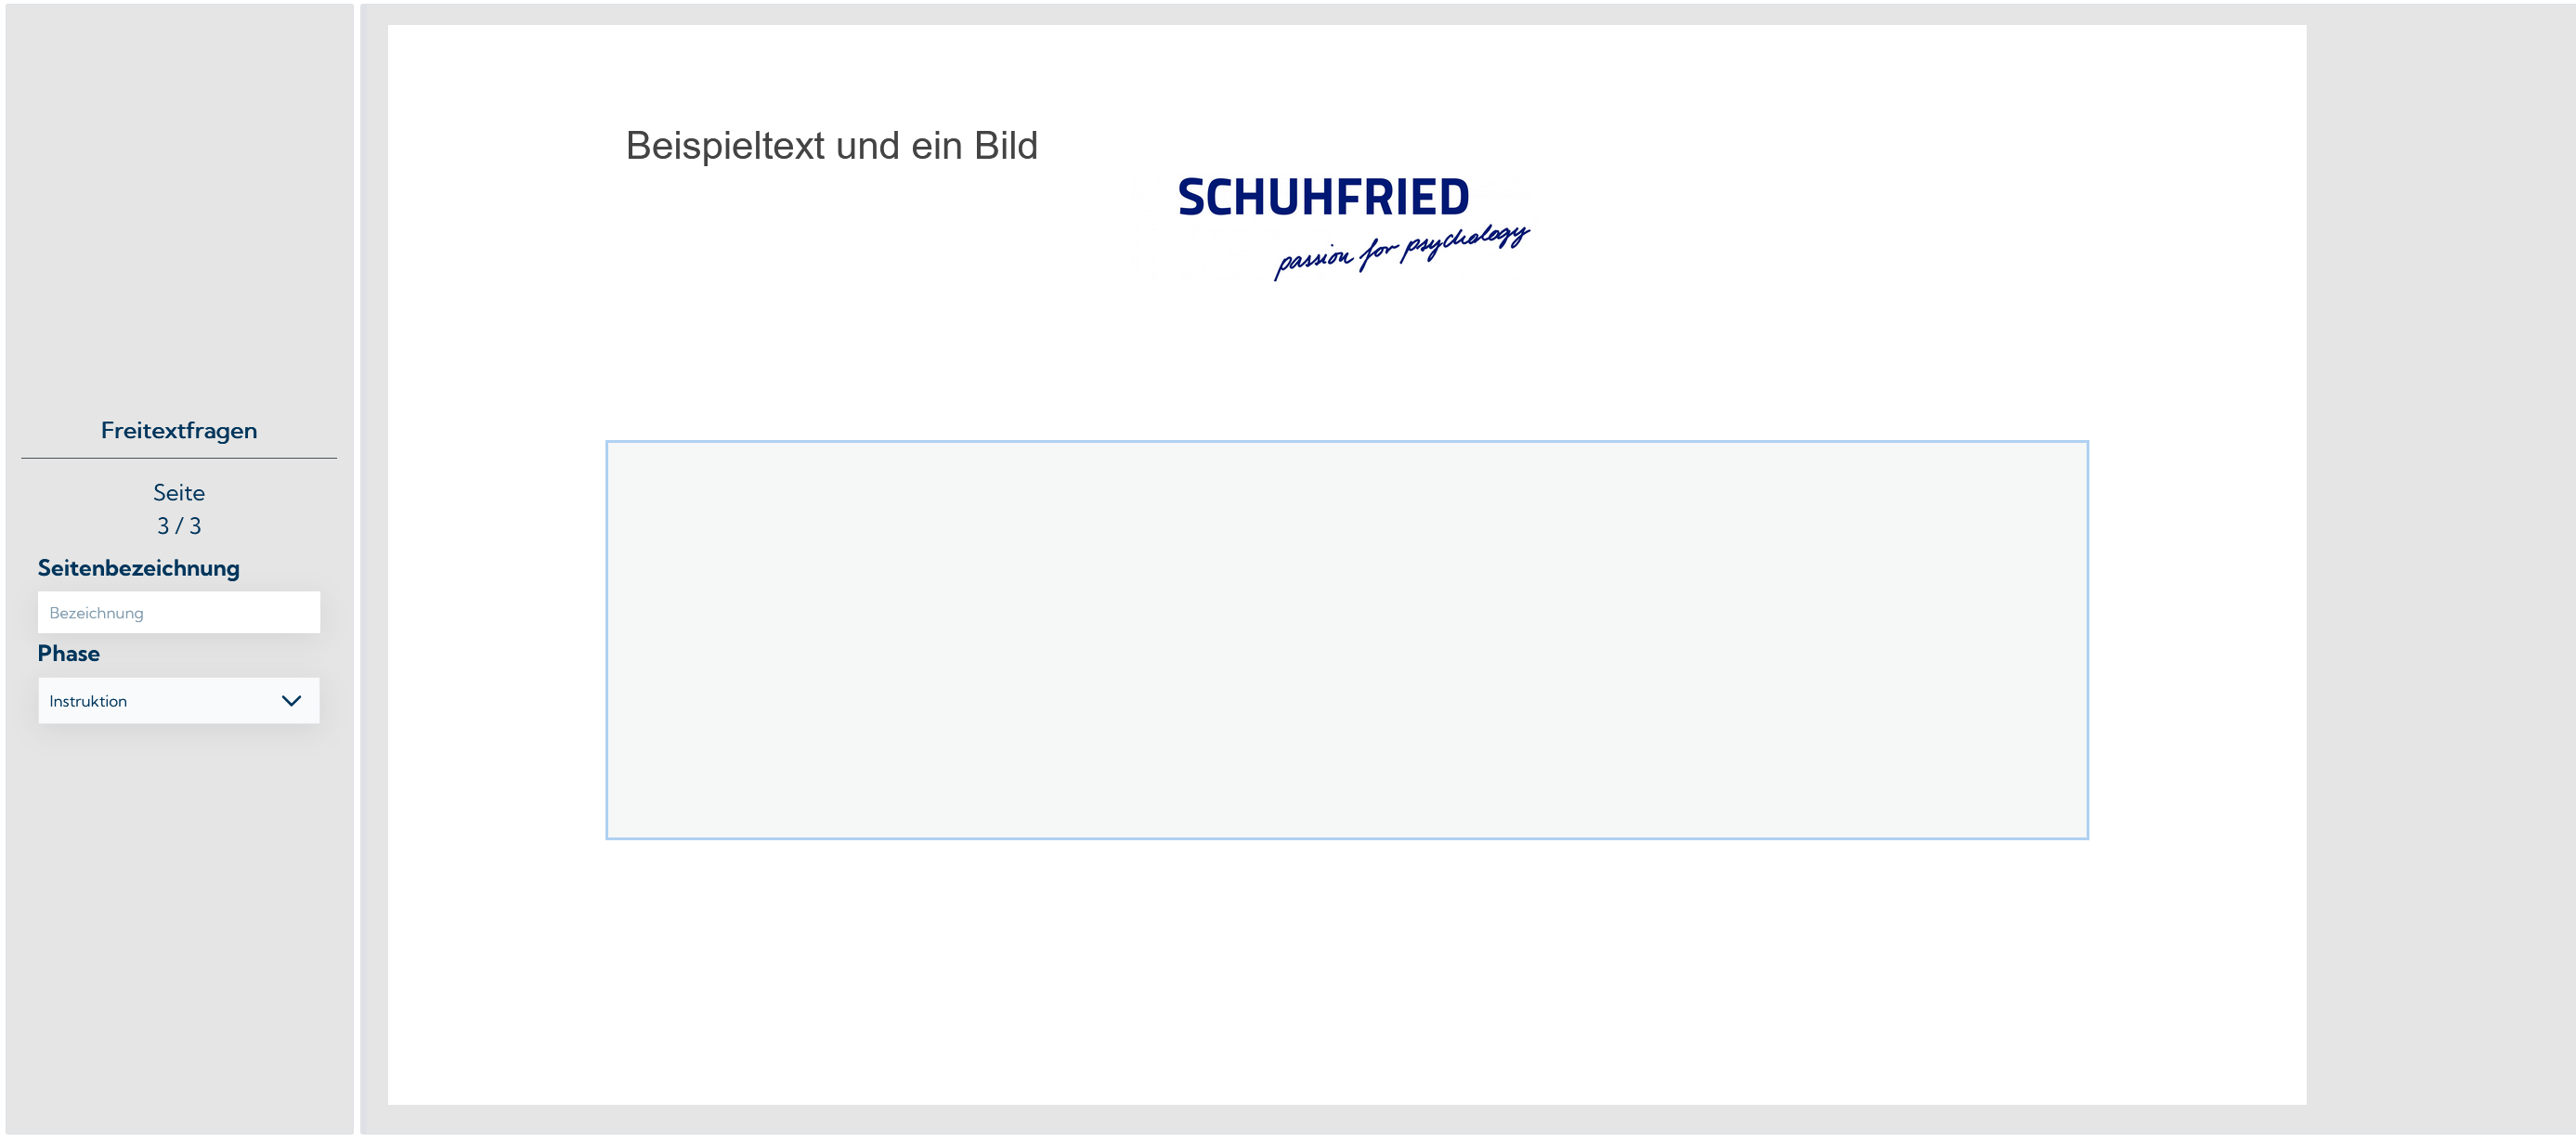Screen dimensions: 2576x1142
Task: Click the Phase field label
Action: coord(68,654)
